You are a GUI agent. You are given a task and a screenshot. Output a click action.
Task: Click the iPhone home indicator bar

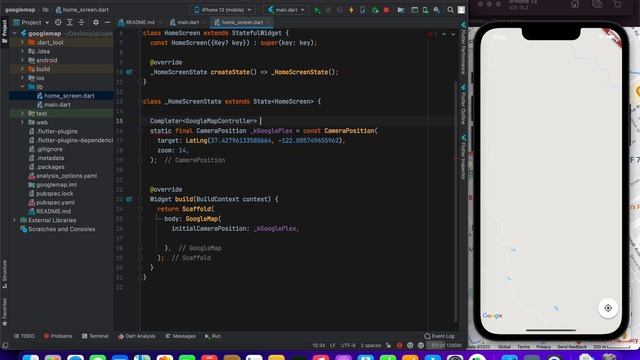coord(551,330)
